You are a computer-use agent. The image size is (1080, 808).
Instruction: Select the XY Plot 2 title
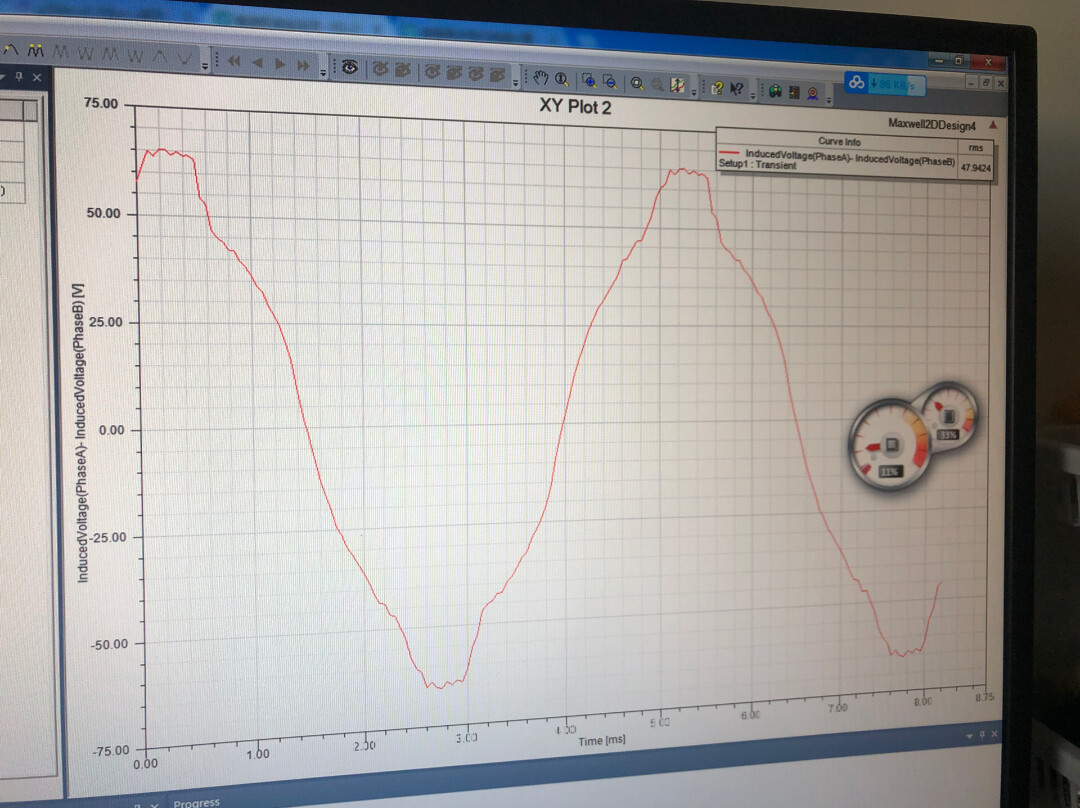(575, 106)
